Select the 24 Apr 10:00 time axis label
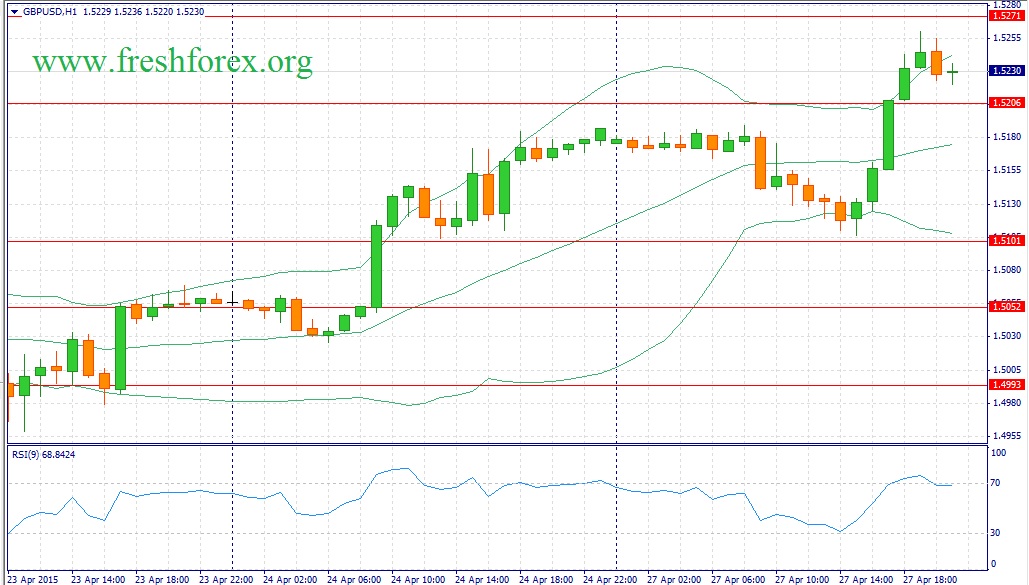1029x585 pixels. (x=419, y=578)
